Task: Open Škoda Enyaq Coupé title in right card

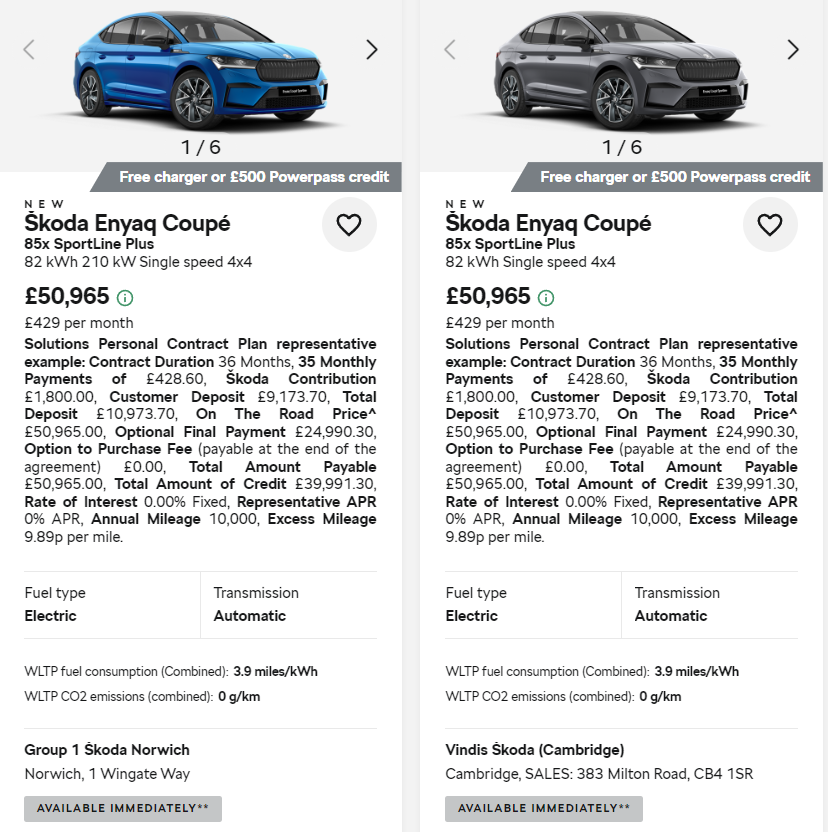Action: click(x=548, y=223)
